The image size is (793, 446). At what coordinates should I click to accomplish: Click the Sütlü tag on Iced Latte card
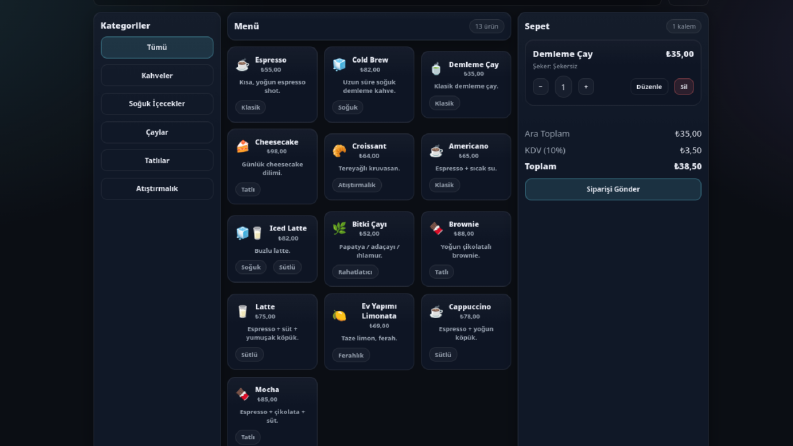[x=287, y=267]
